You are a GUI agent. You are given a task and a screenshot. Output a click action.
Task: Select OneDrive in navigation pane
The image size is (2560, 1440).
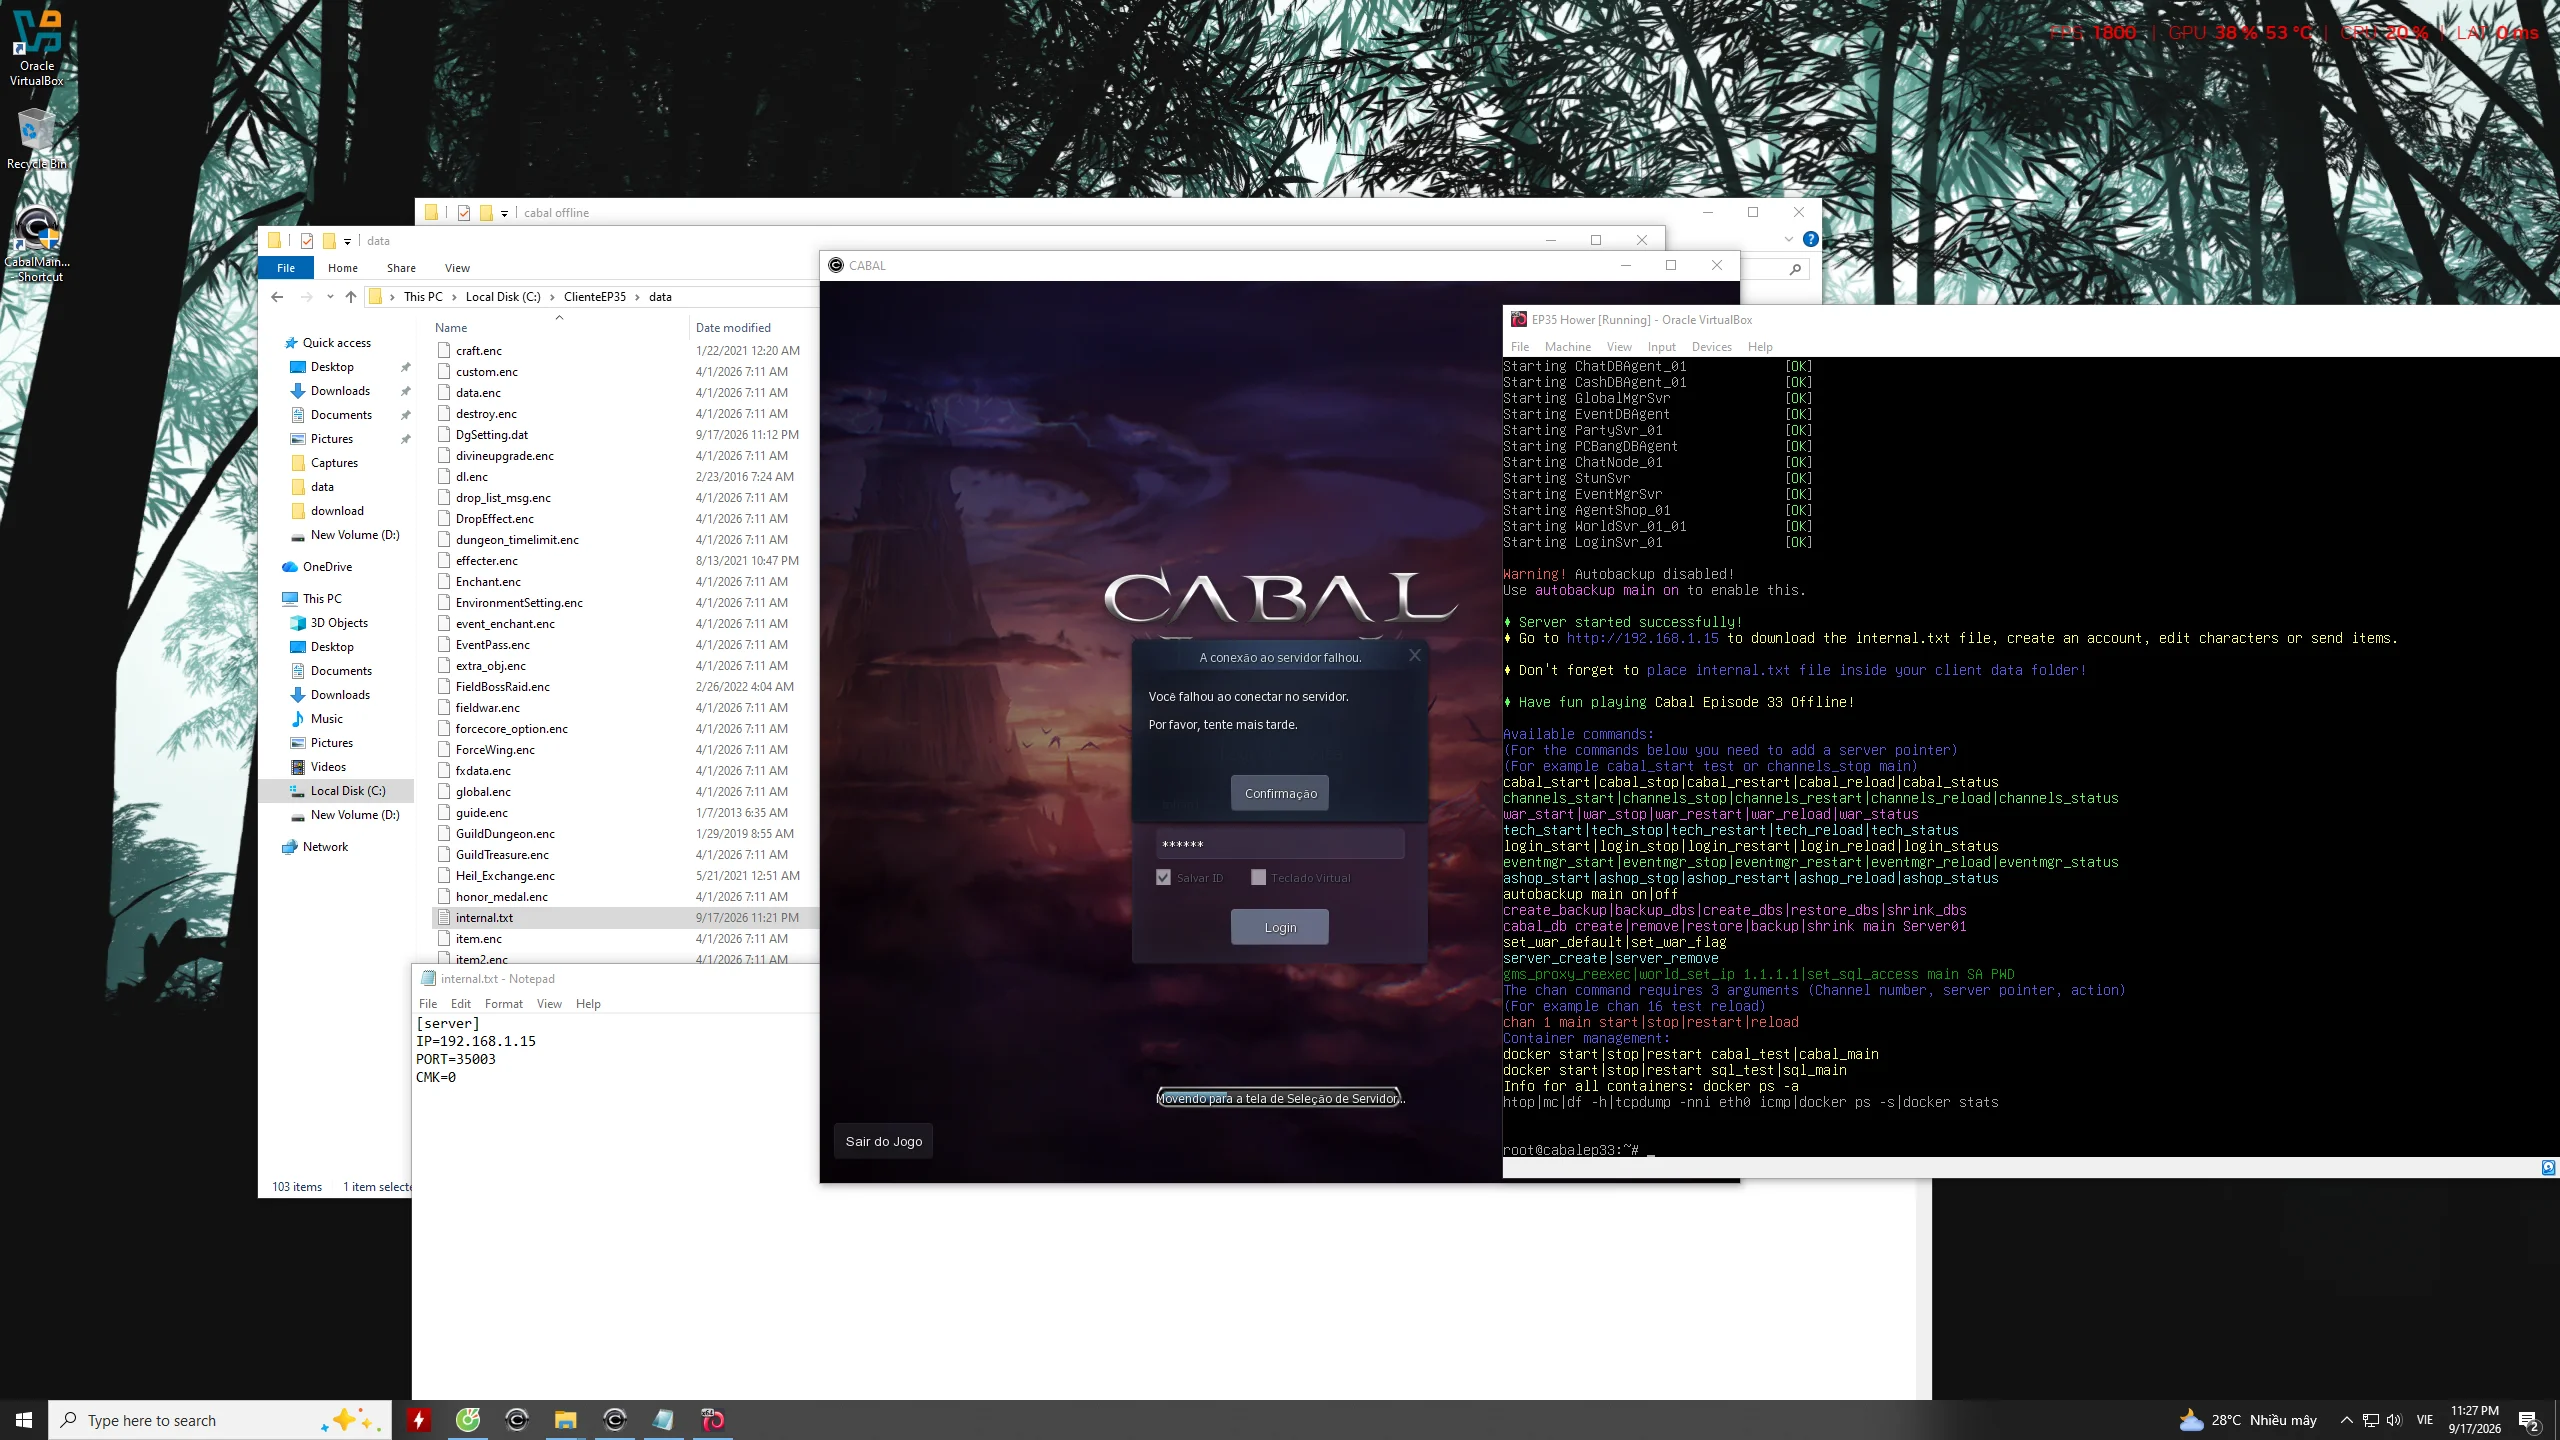327,567
